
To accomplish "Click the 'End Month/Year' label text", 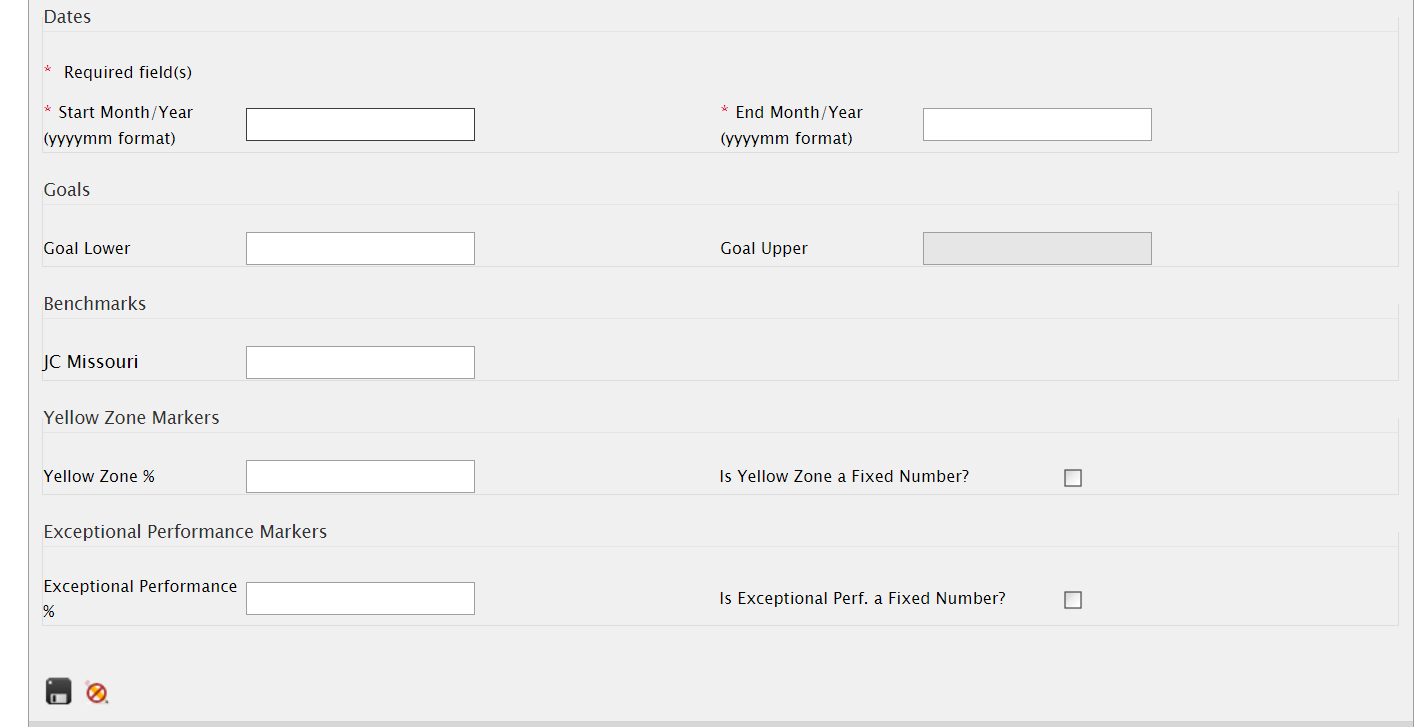I will [x=799, y=112].
